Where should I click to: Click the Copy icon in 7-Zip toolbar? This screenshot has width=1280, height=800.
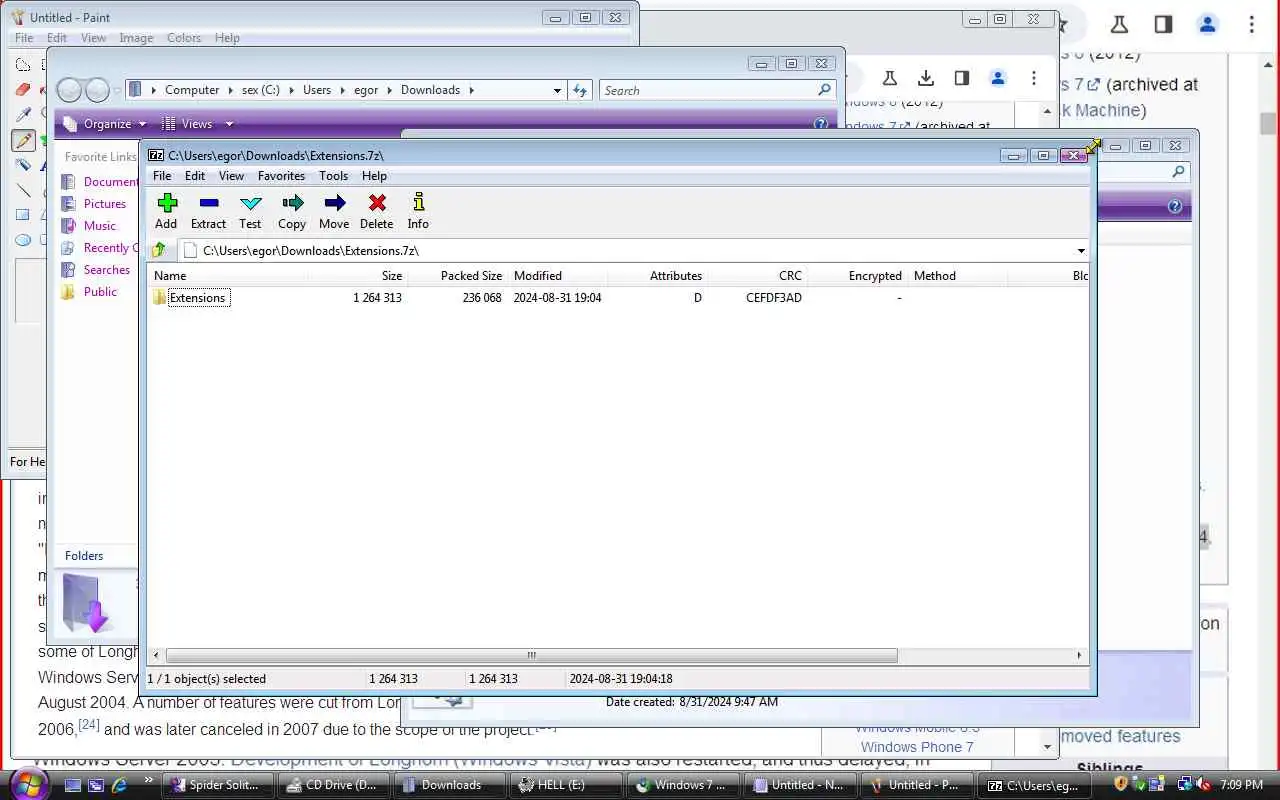click(292, 211)
